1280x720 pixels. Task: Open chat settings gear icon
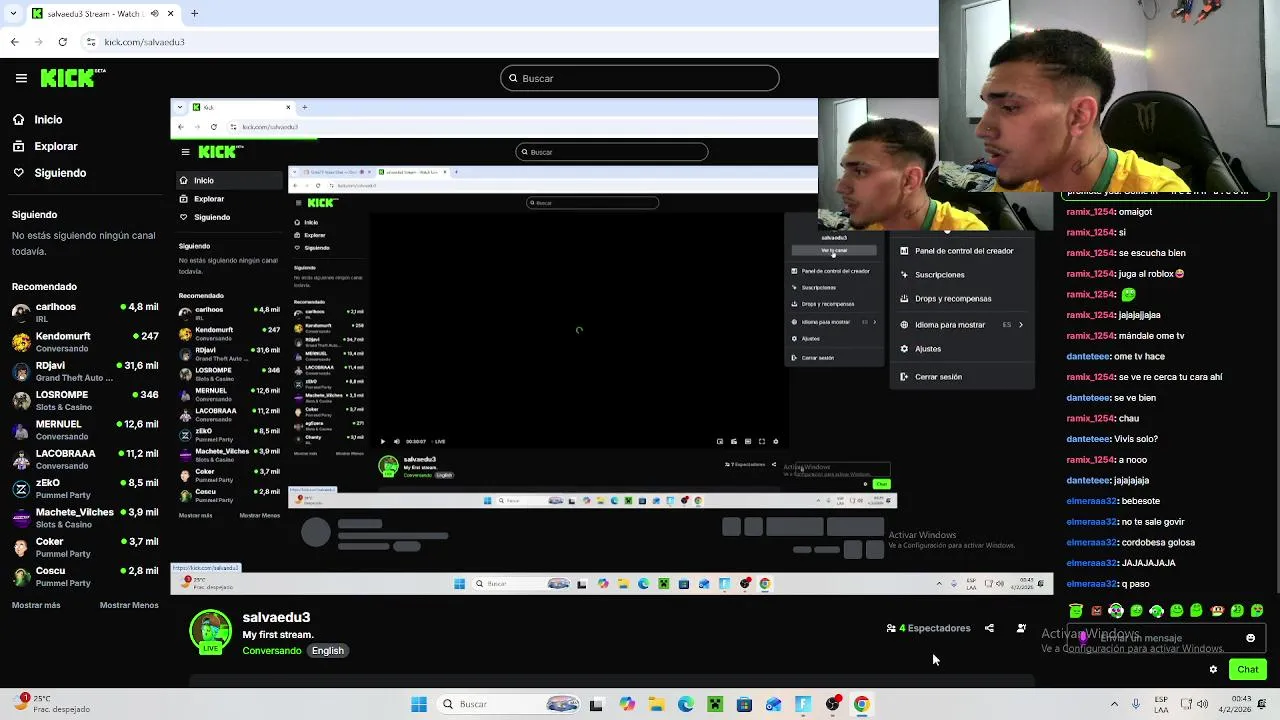pyautogui.click(x=1213, y=670)
